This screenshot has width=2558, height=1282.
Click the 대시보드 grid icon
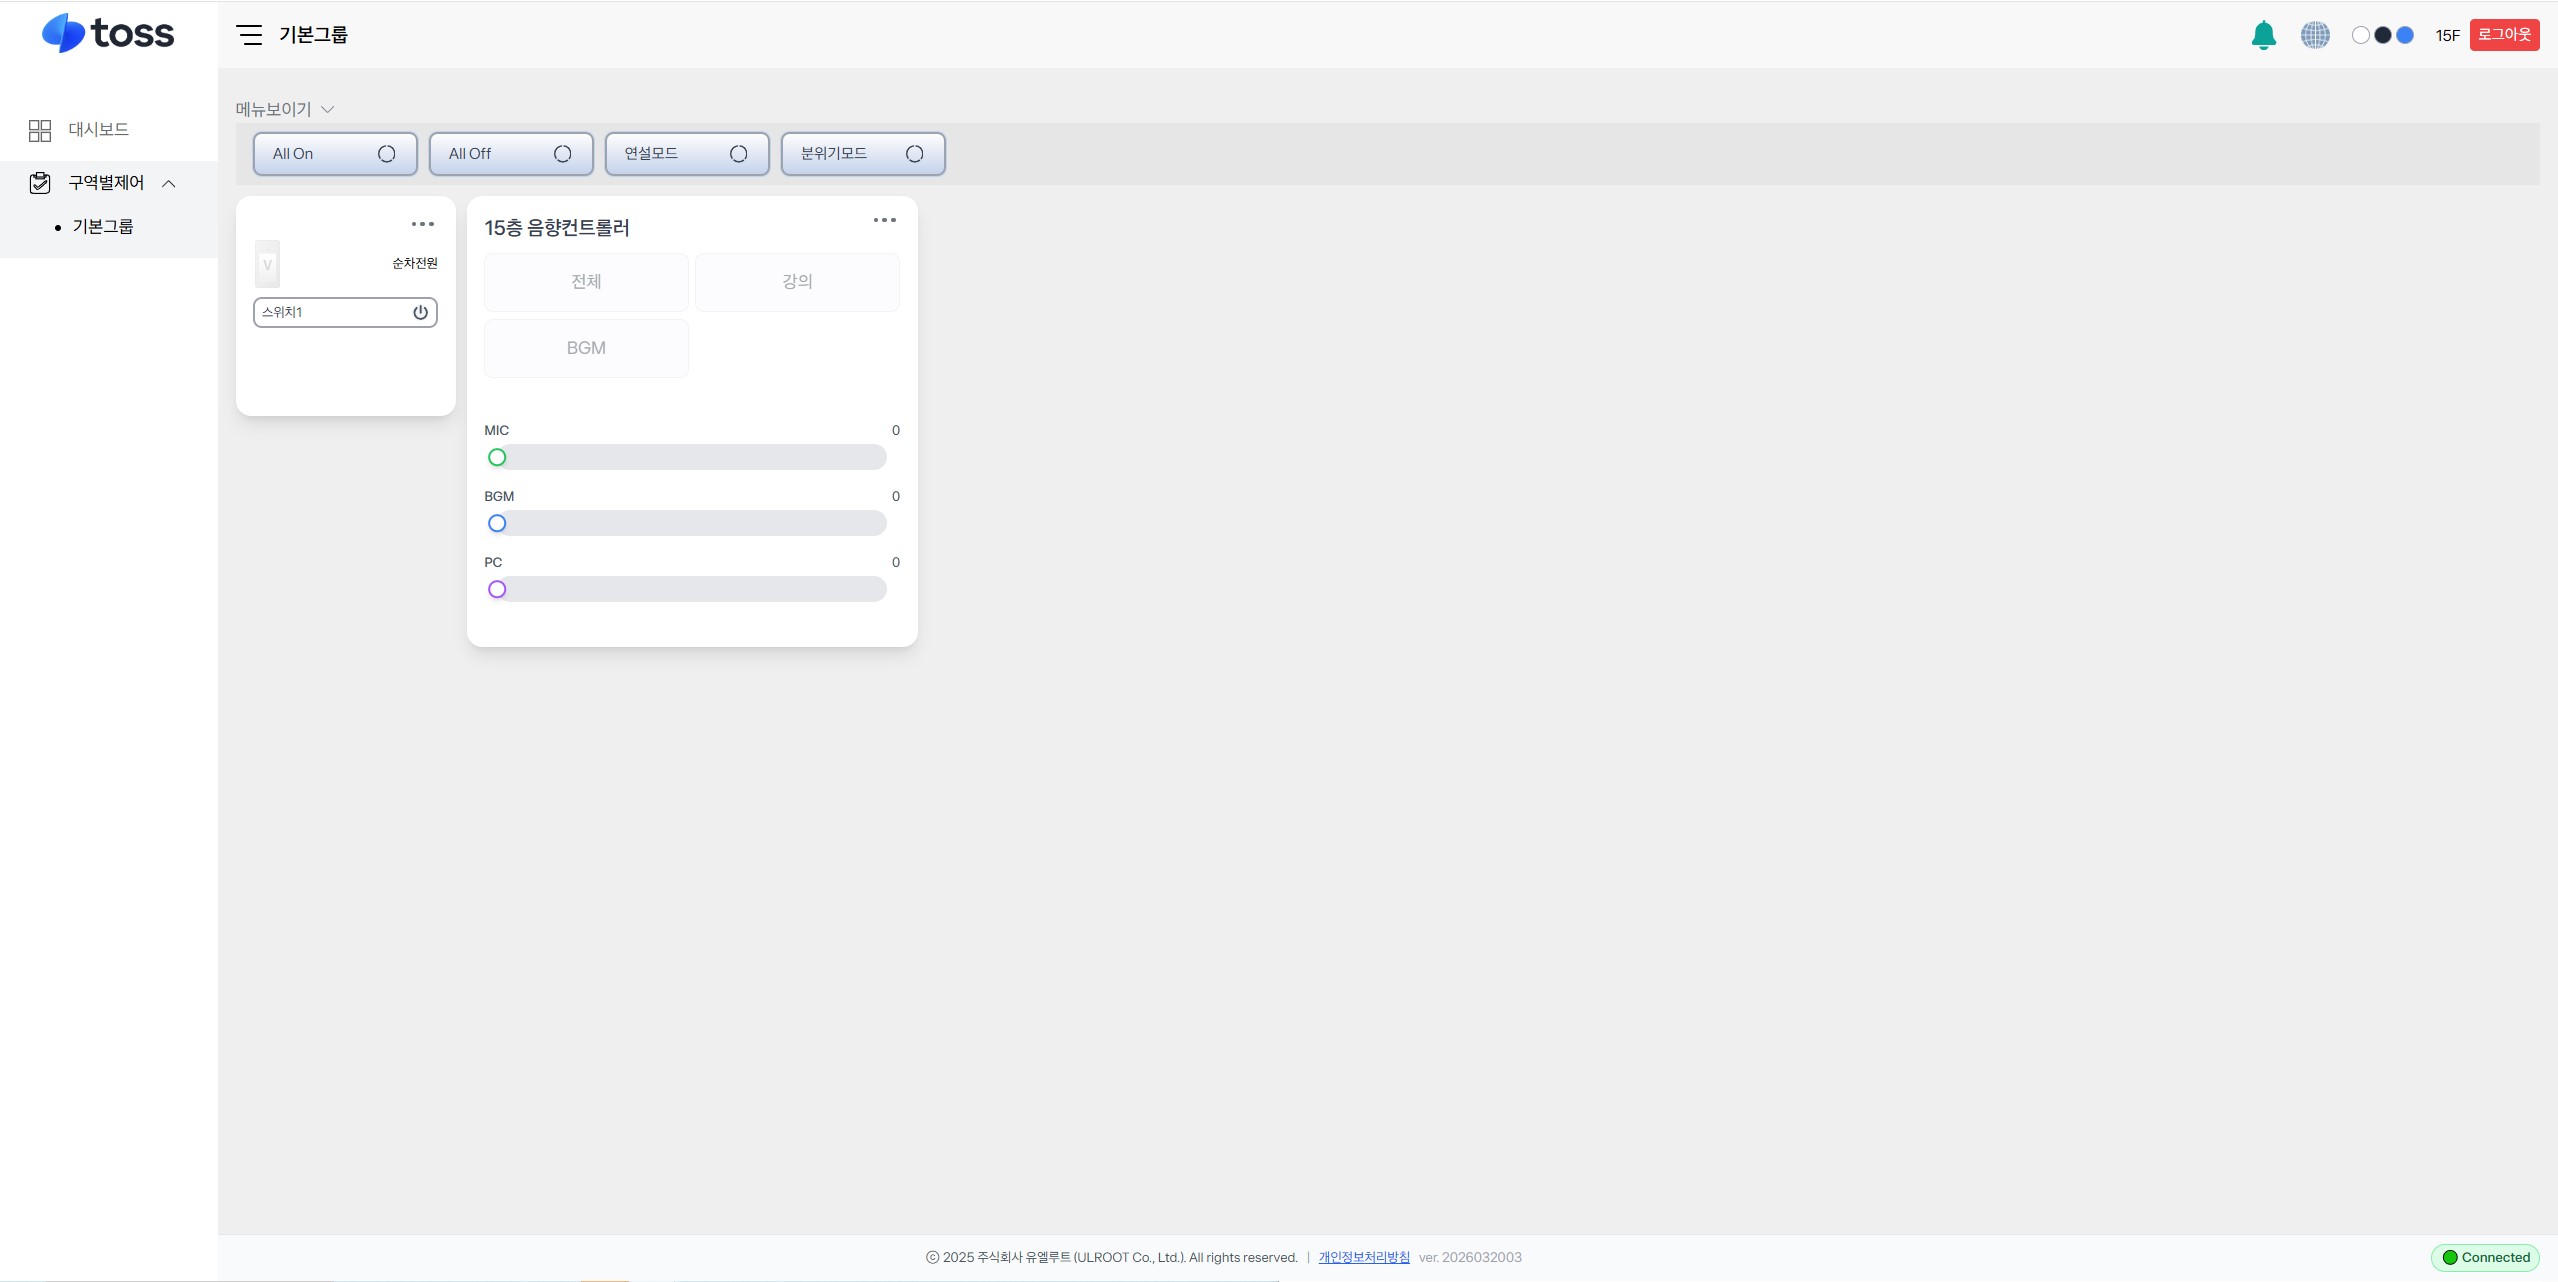[x=40, y=130]
